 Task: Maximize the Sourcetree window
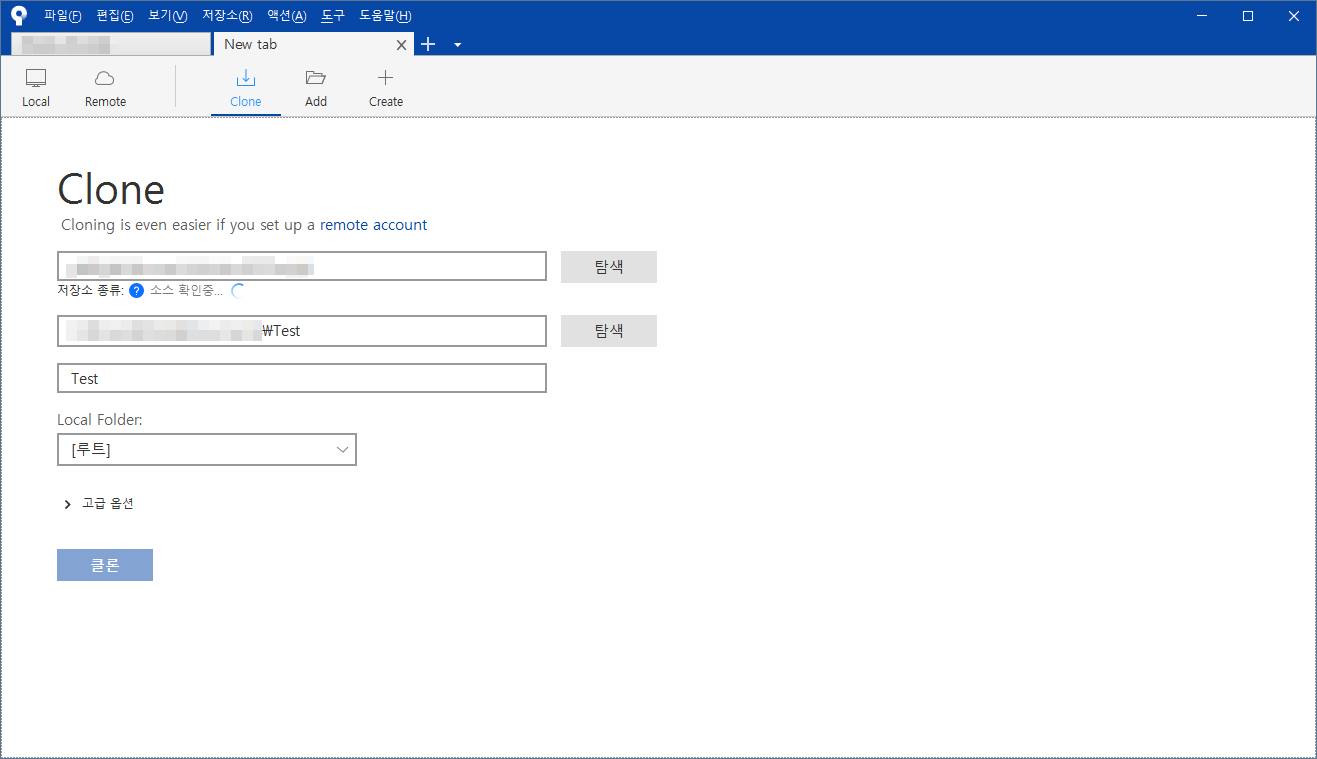[x=1248, y=16]
